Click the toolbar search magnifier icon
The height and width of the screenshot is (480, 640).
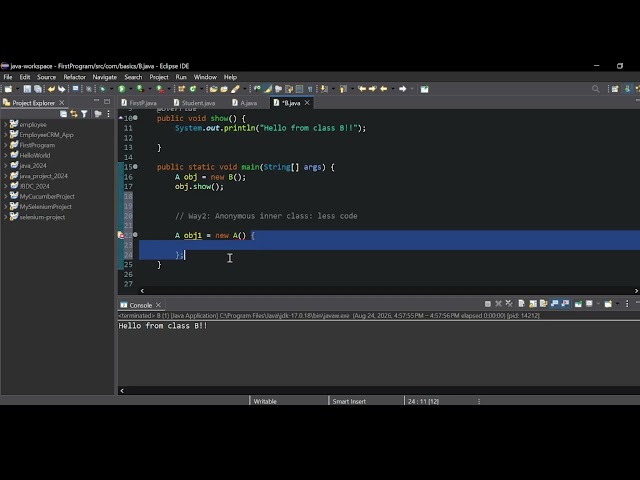pyautogui.click(x=596, y=89)
